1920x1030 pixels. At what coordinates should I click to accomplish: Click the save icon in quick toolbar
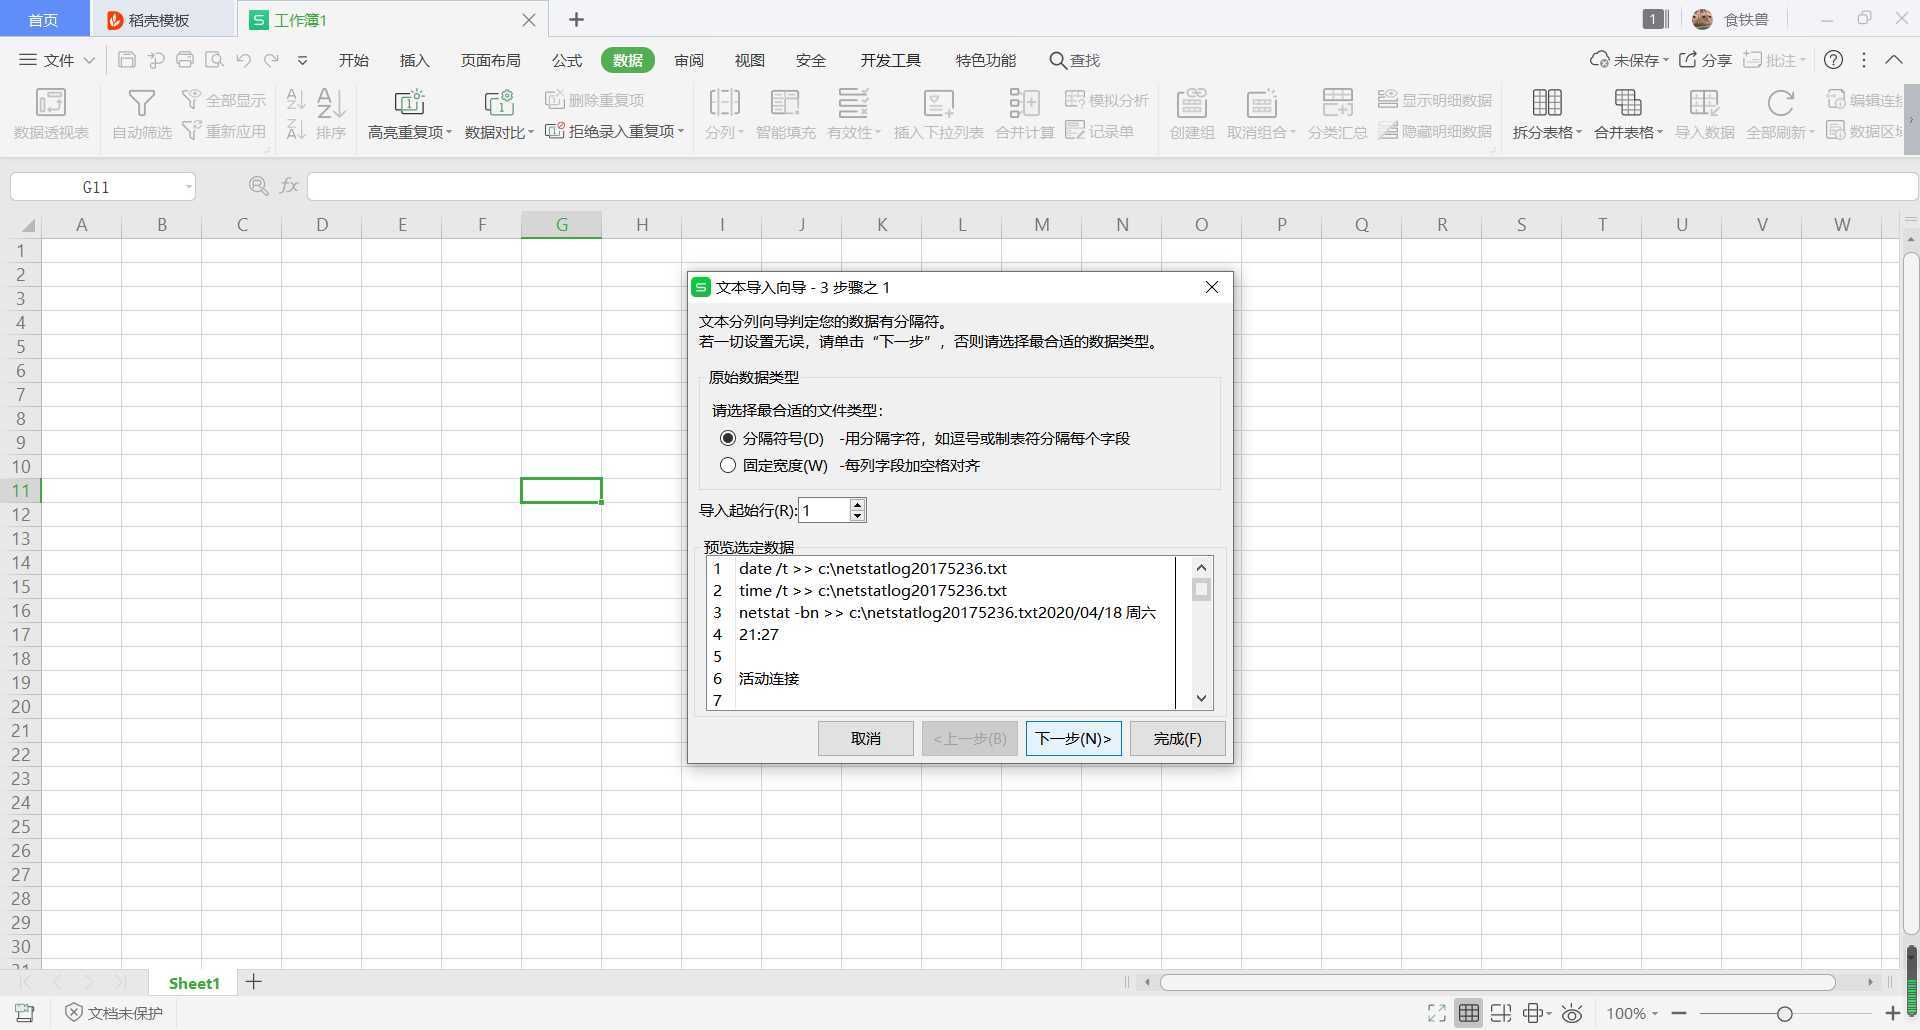click(126, 60)
